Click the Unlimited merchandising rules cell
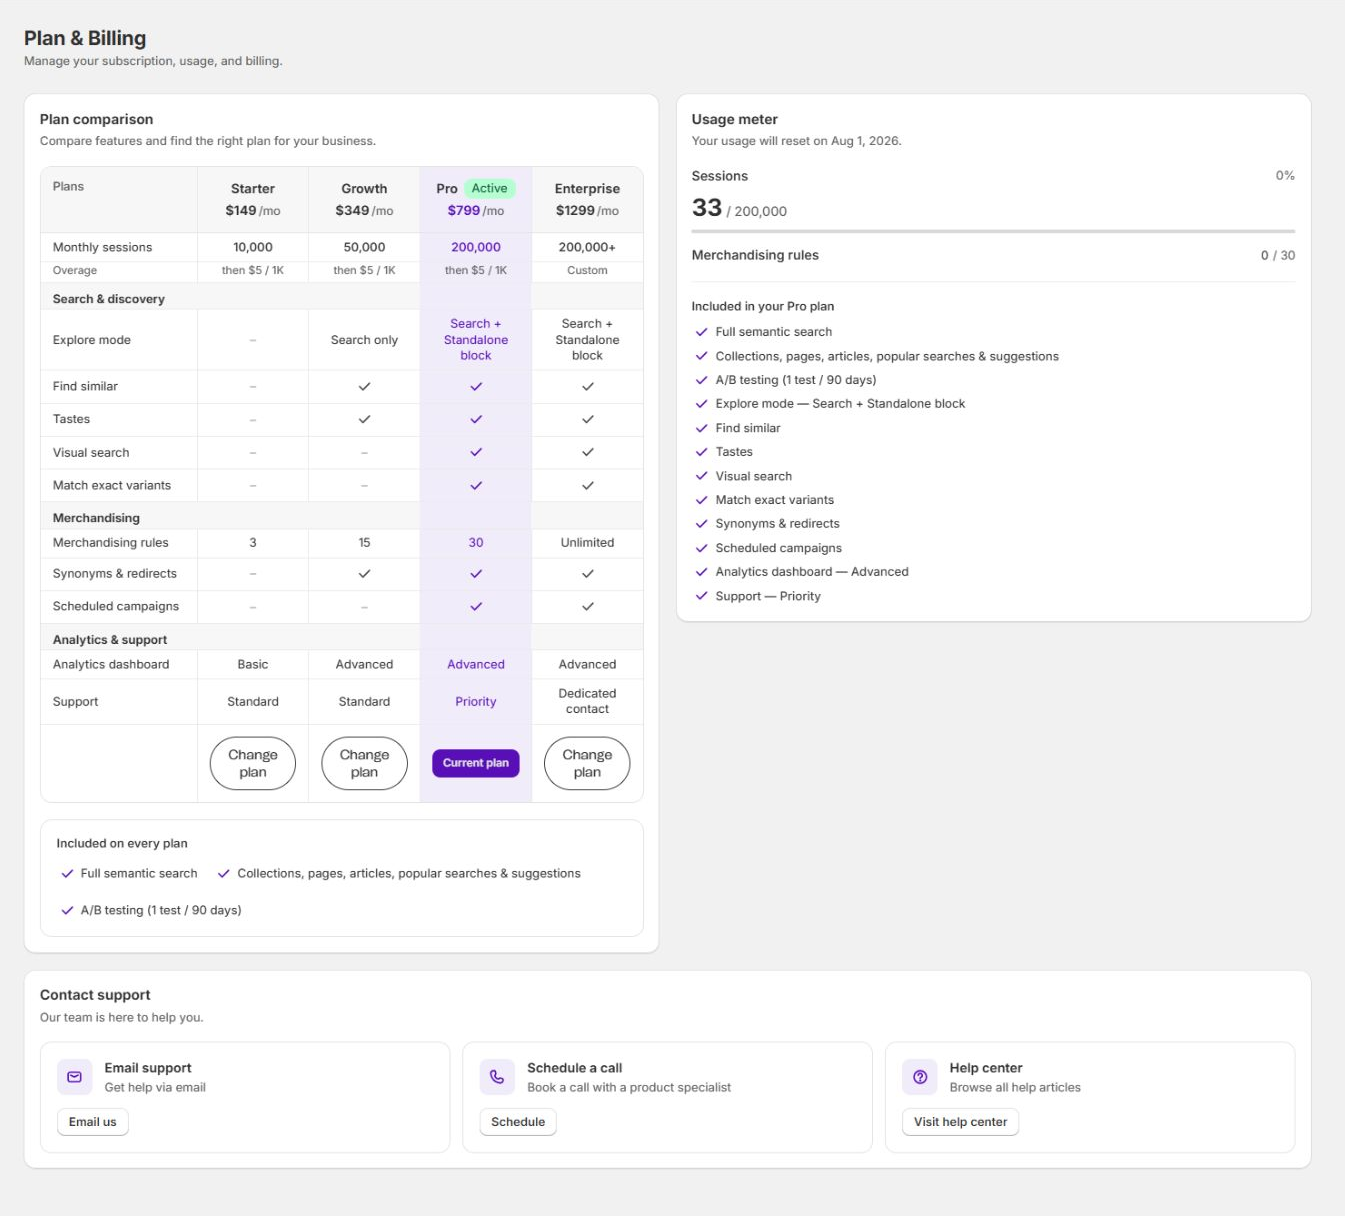The height and width of the screenshot is (1216, 1345). coord(587,543)
